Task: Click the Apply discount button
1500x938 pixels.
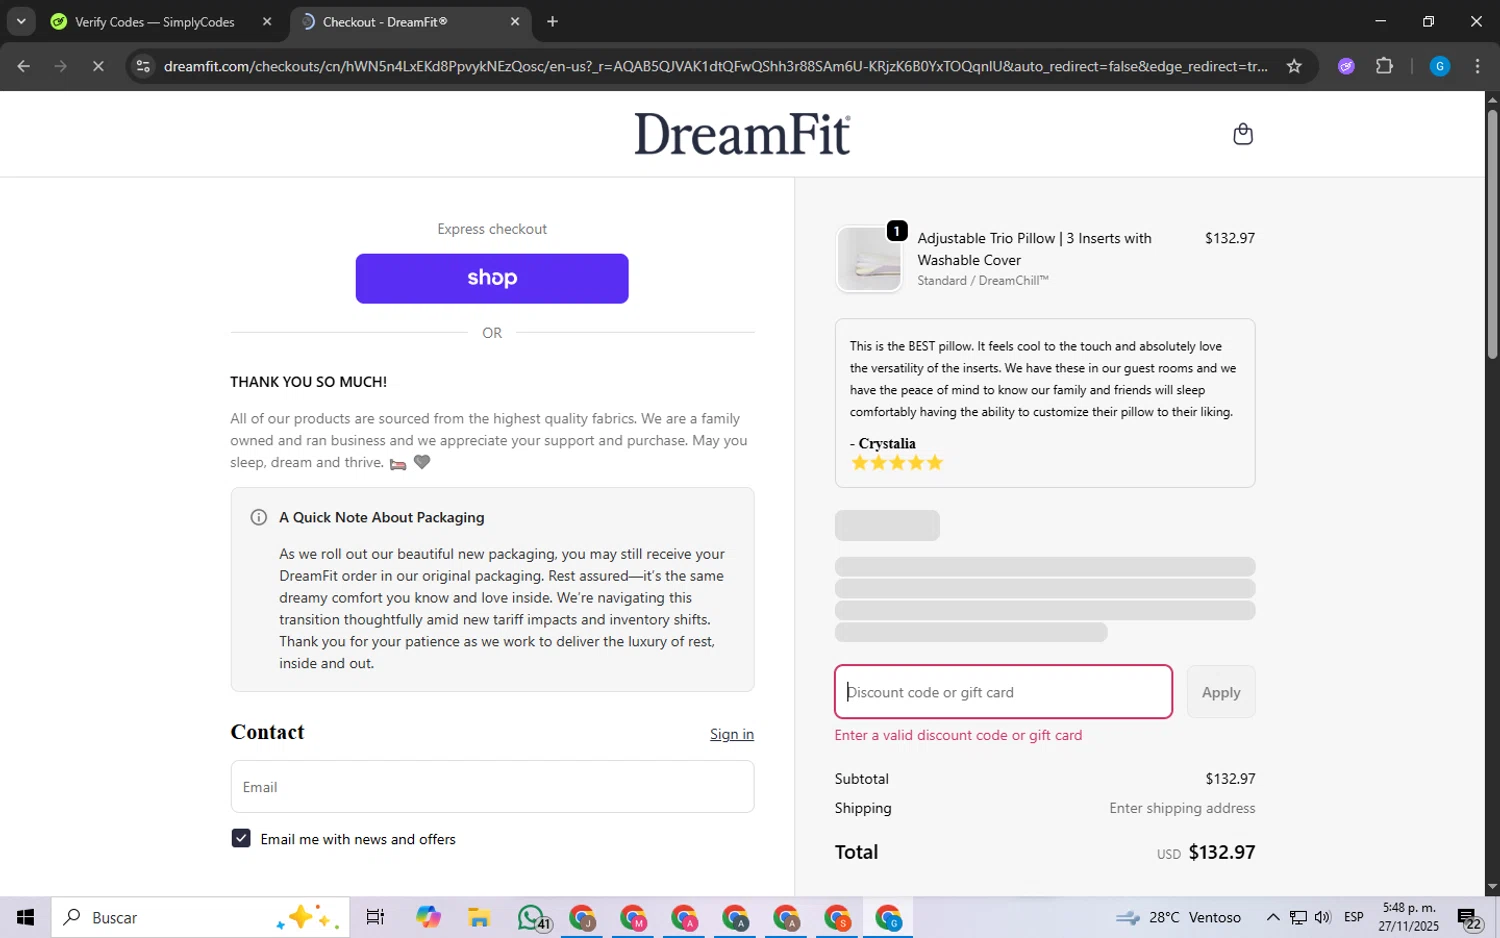Action: point(1221,692)
